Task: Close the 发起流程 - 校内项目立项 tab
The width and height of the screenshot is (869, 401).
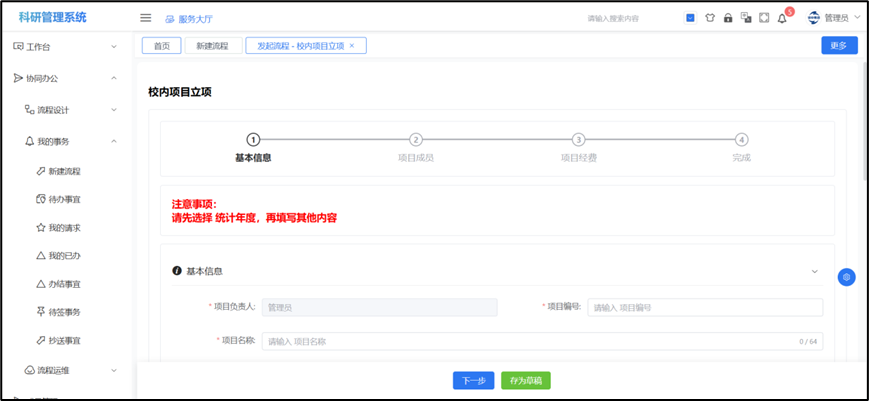Action: point(352,46)
